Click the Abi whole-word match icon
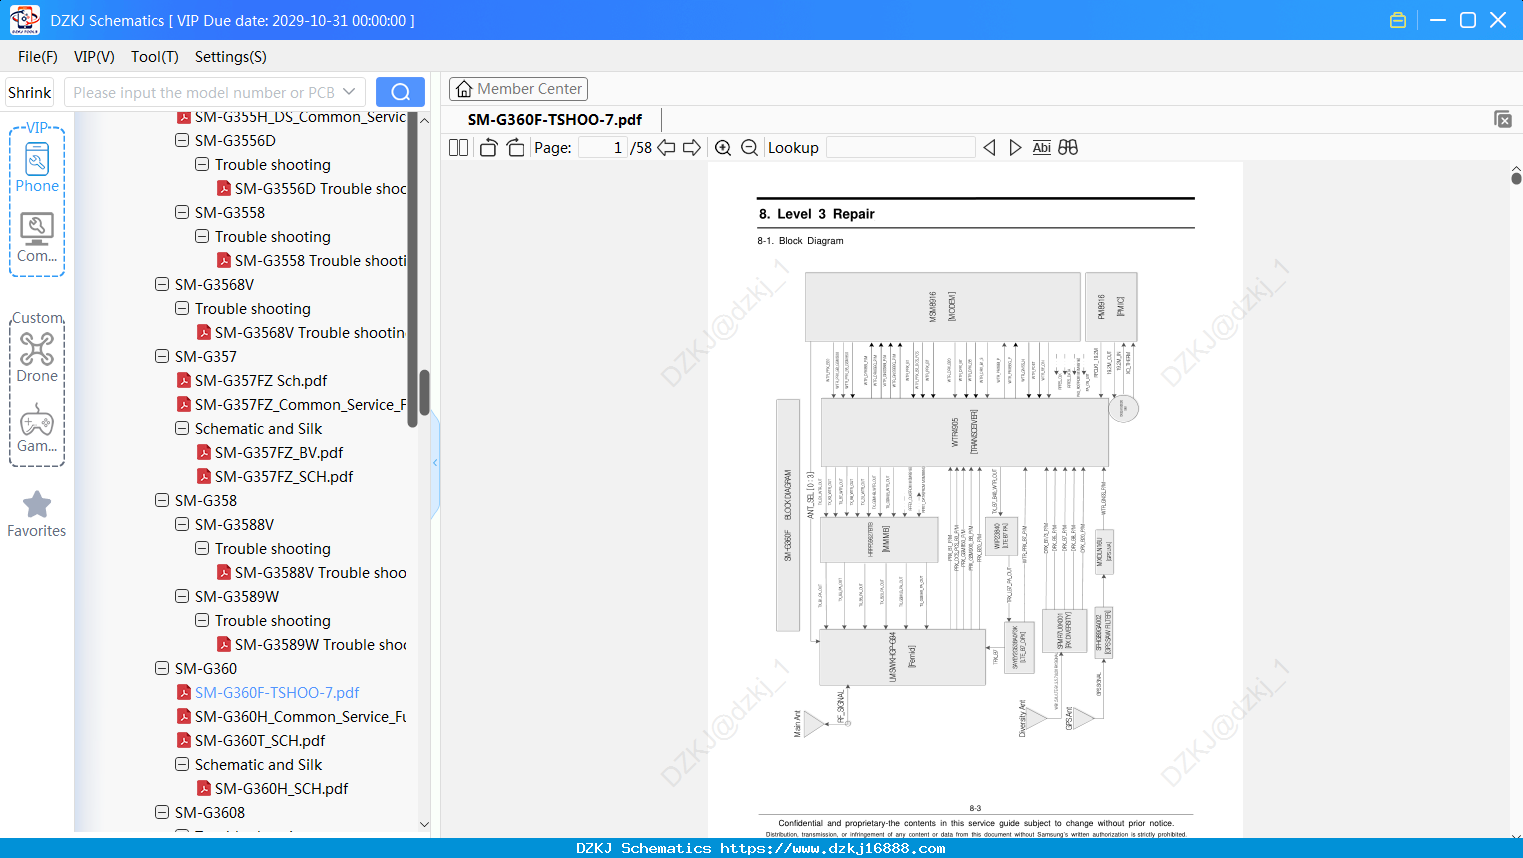The image size is (1523, 858). pos(1041,148)
